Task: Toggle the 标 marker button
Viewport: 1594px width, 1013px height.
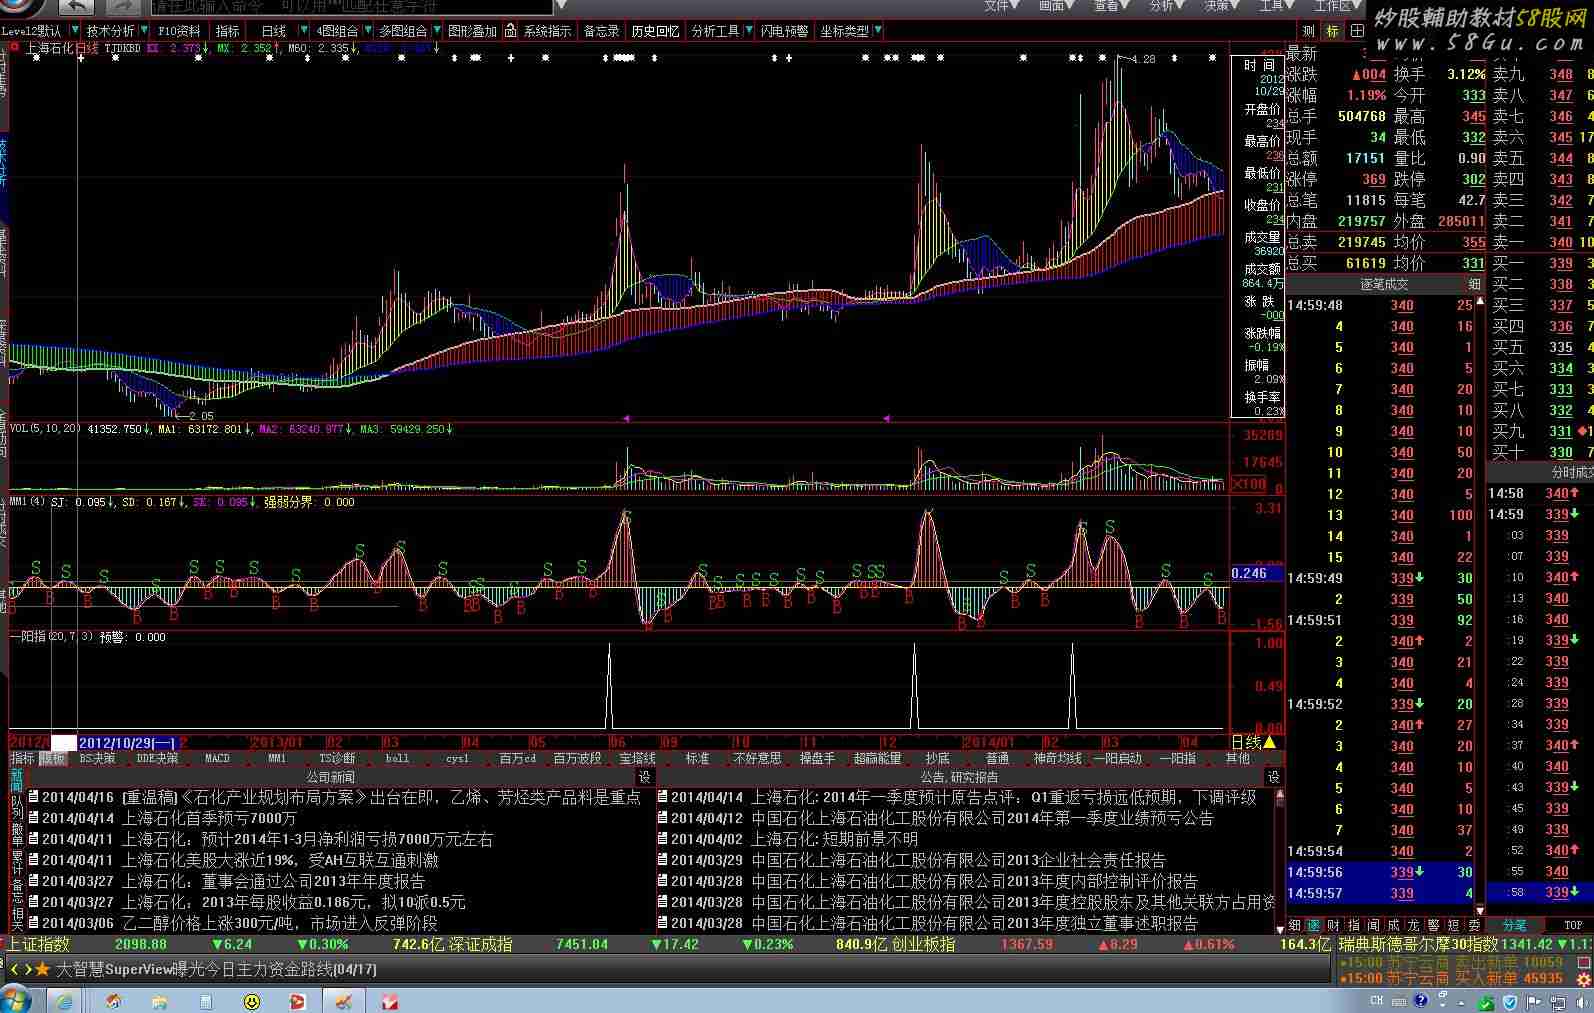Action: pyautogui.click(x=1333, y=31)
